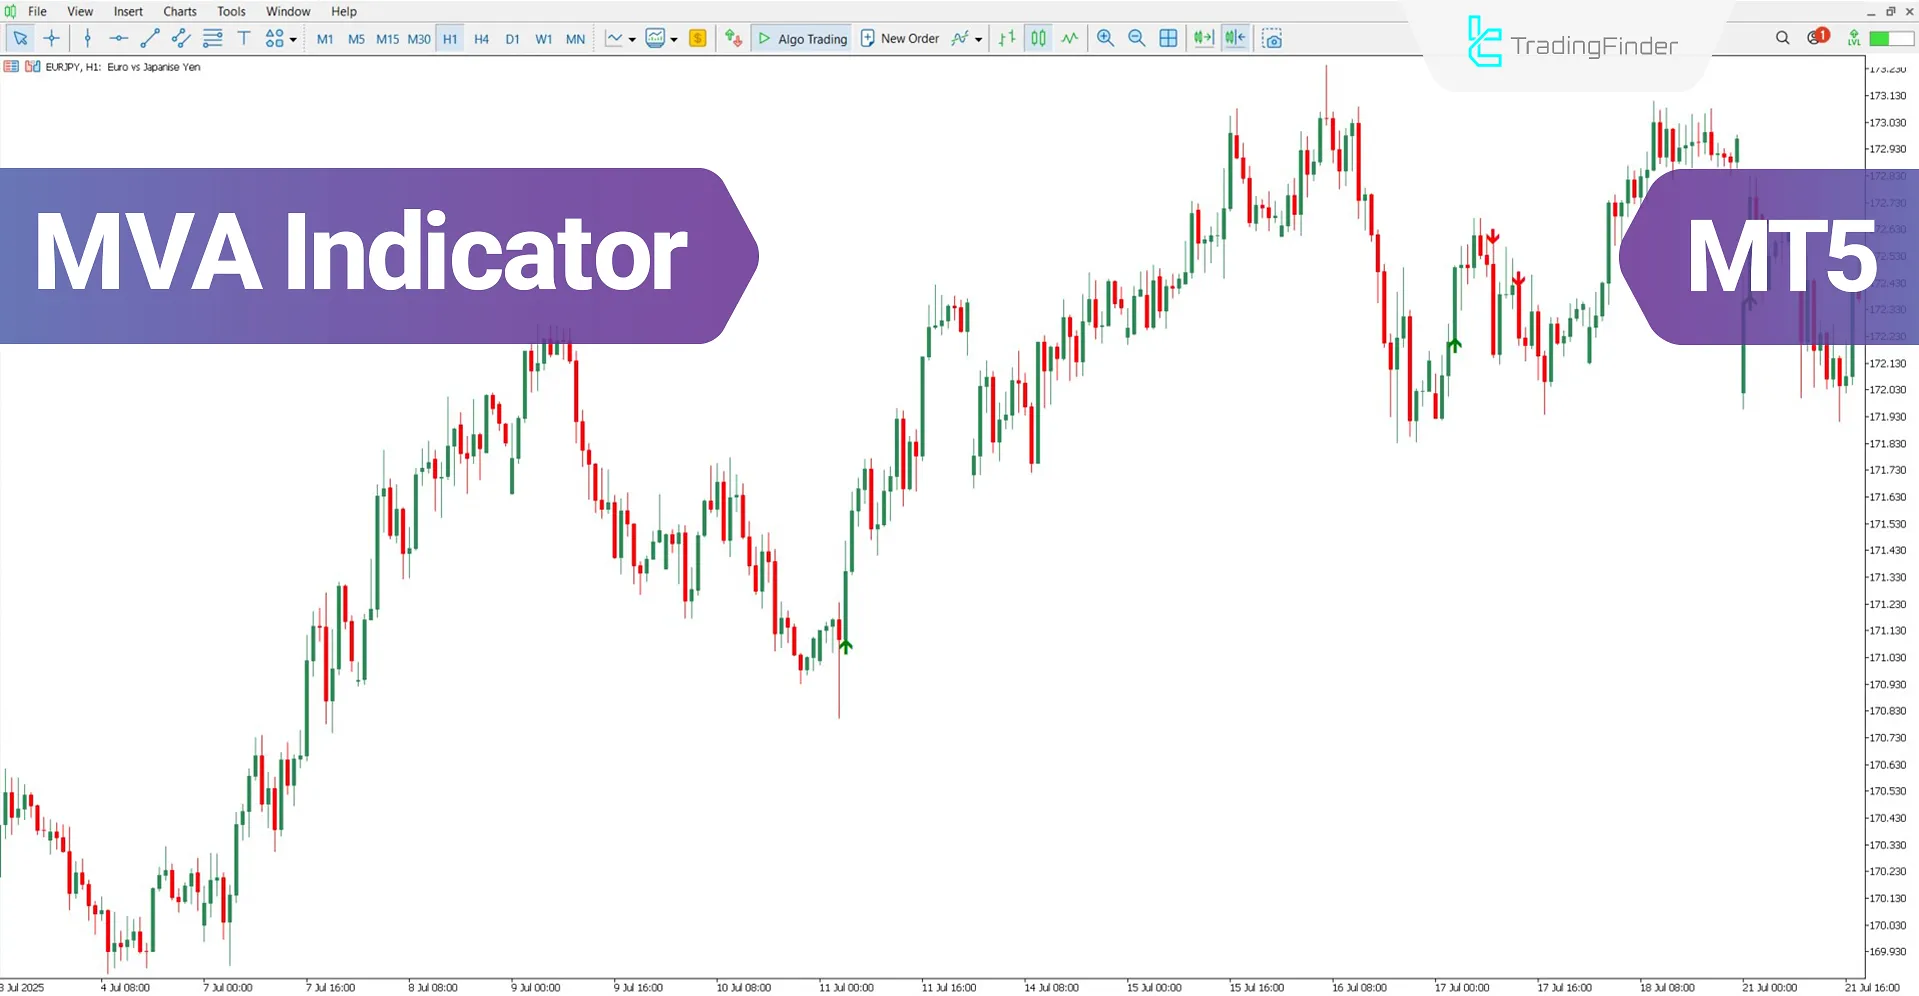Click the New Order button

(899, 39)
